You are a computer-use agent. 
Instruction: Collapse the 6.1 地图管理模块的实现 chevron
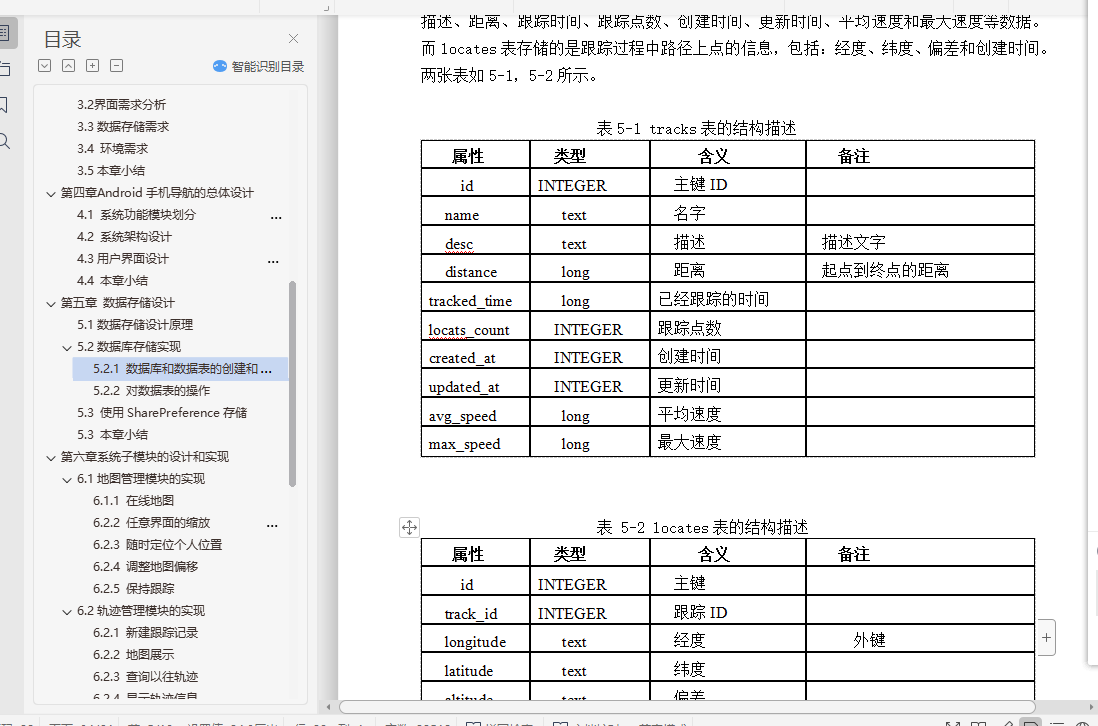point(67,480)
